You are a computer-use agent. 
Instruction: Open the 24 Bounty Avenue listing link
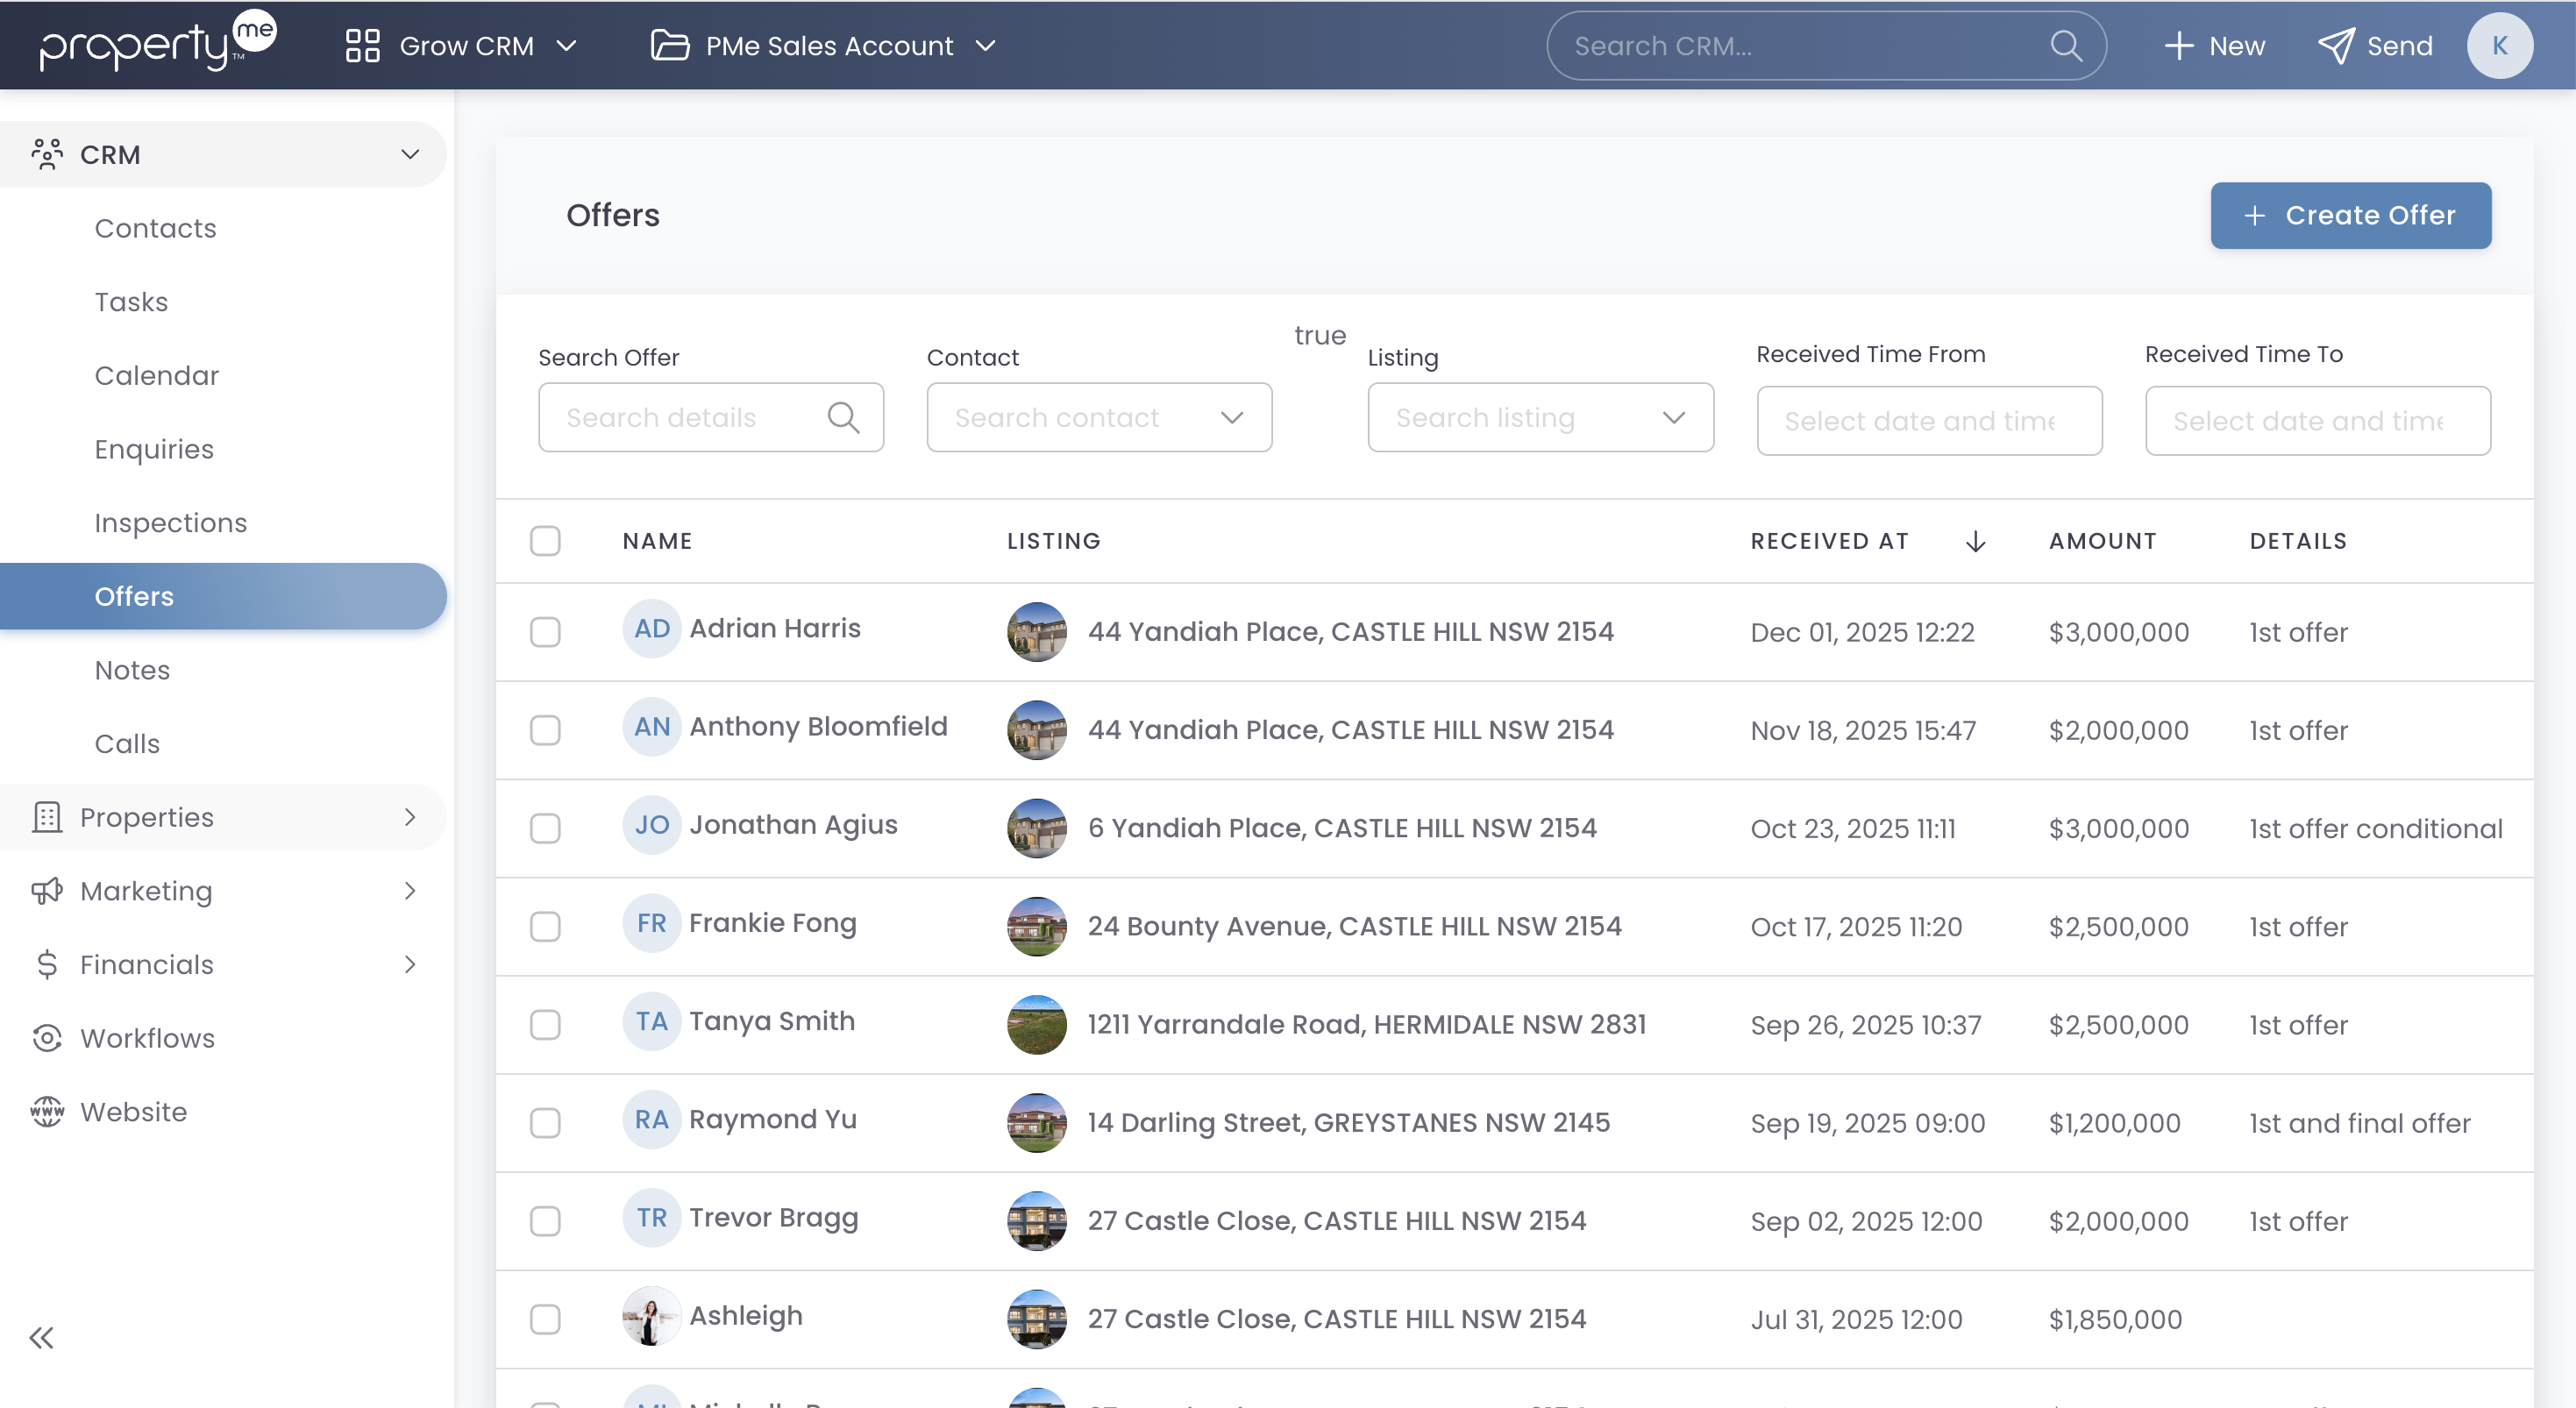click(1353, 926)
